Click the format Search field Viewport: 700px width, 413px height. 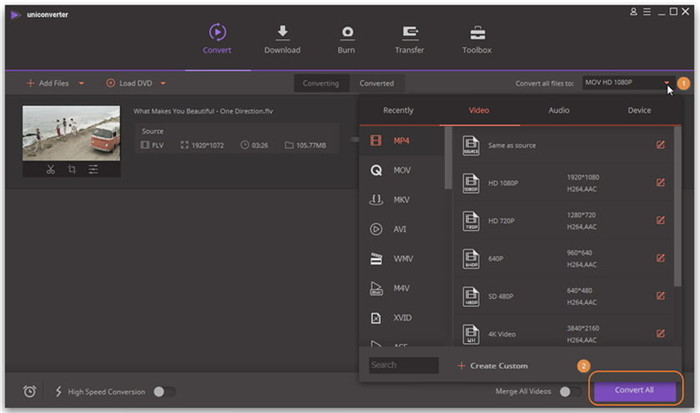pos(403,365)
